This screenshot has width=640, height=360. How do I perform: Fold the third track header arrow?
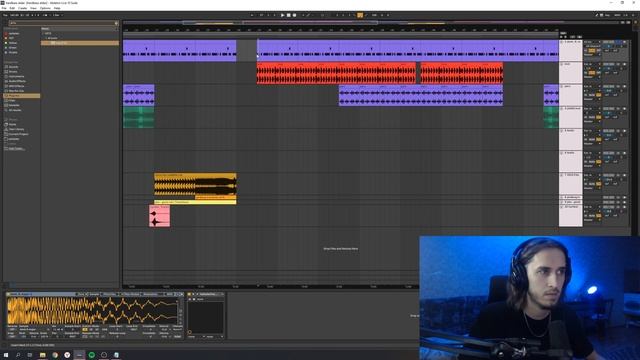coord(562,87)
